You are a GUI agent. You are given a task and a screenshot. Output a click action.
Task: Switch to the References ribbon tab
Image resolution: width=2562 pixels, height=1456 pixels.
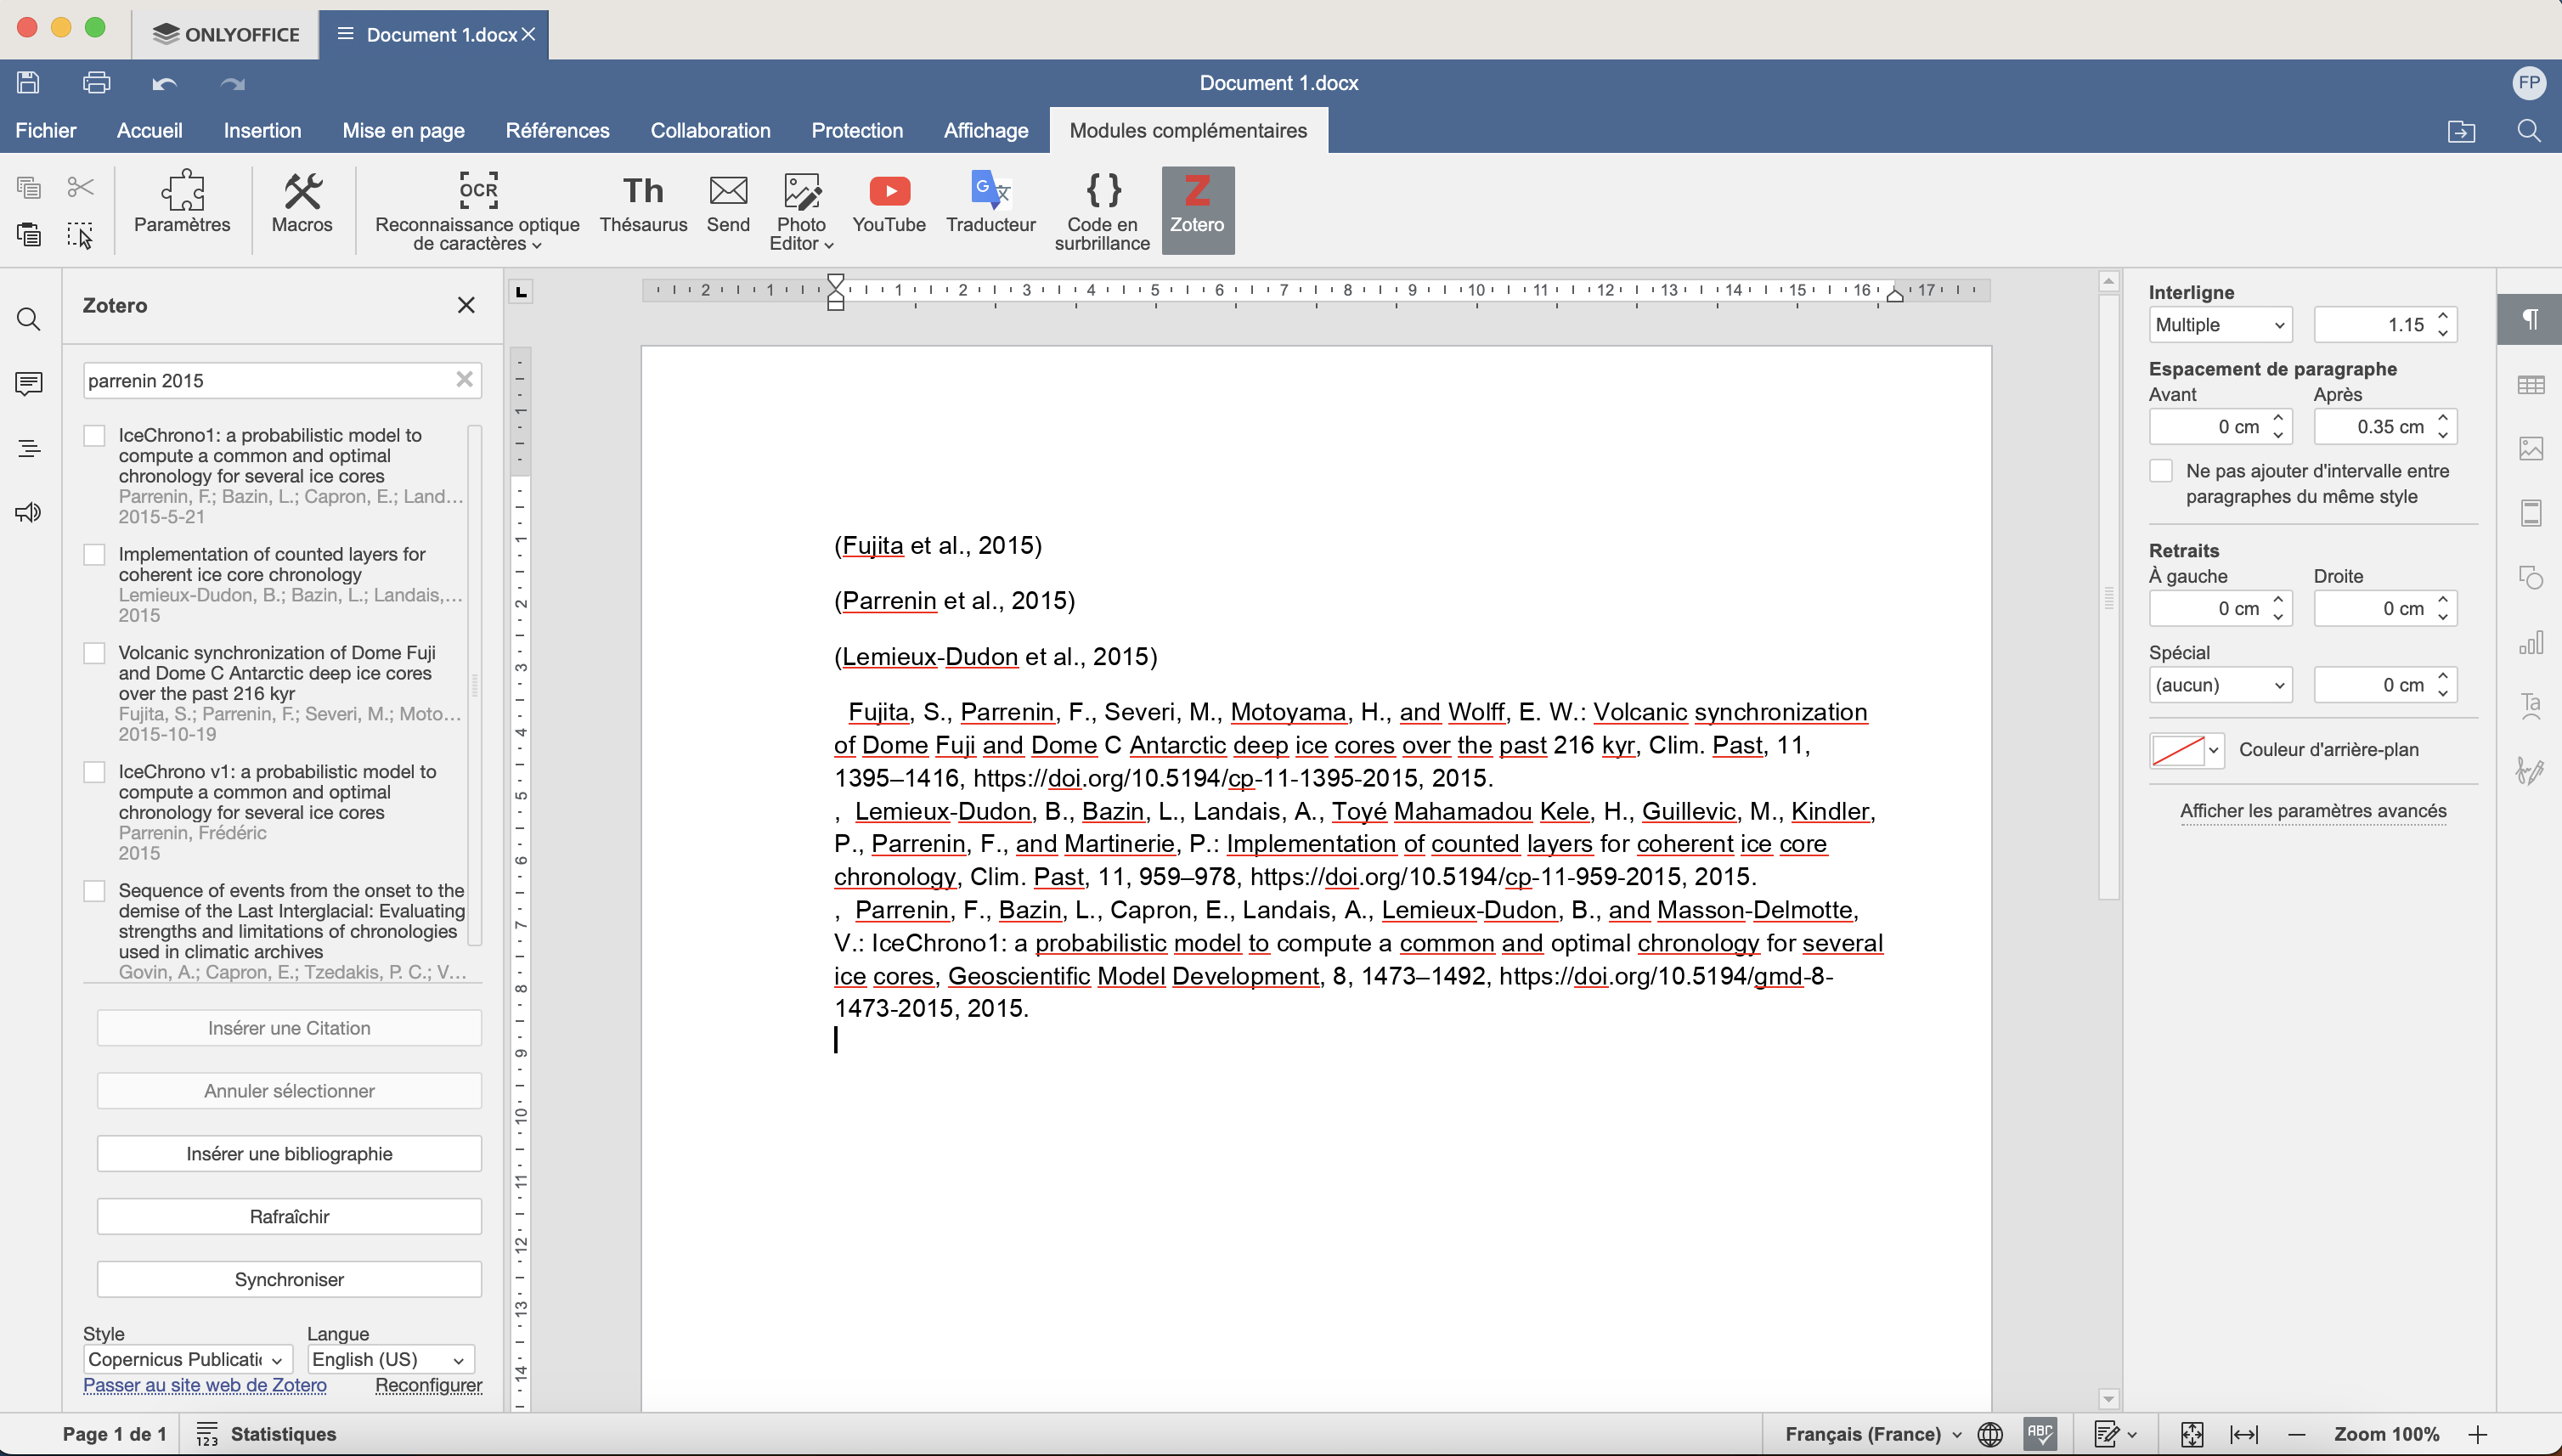click(x=557, y=130)
